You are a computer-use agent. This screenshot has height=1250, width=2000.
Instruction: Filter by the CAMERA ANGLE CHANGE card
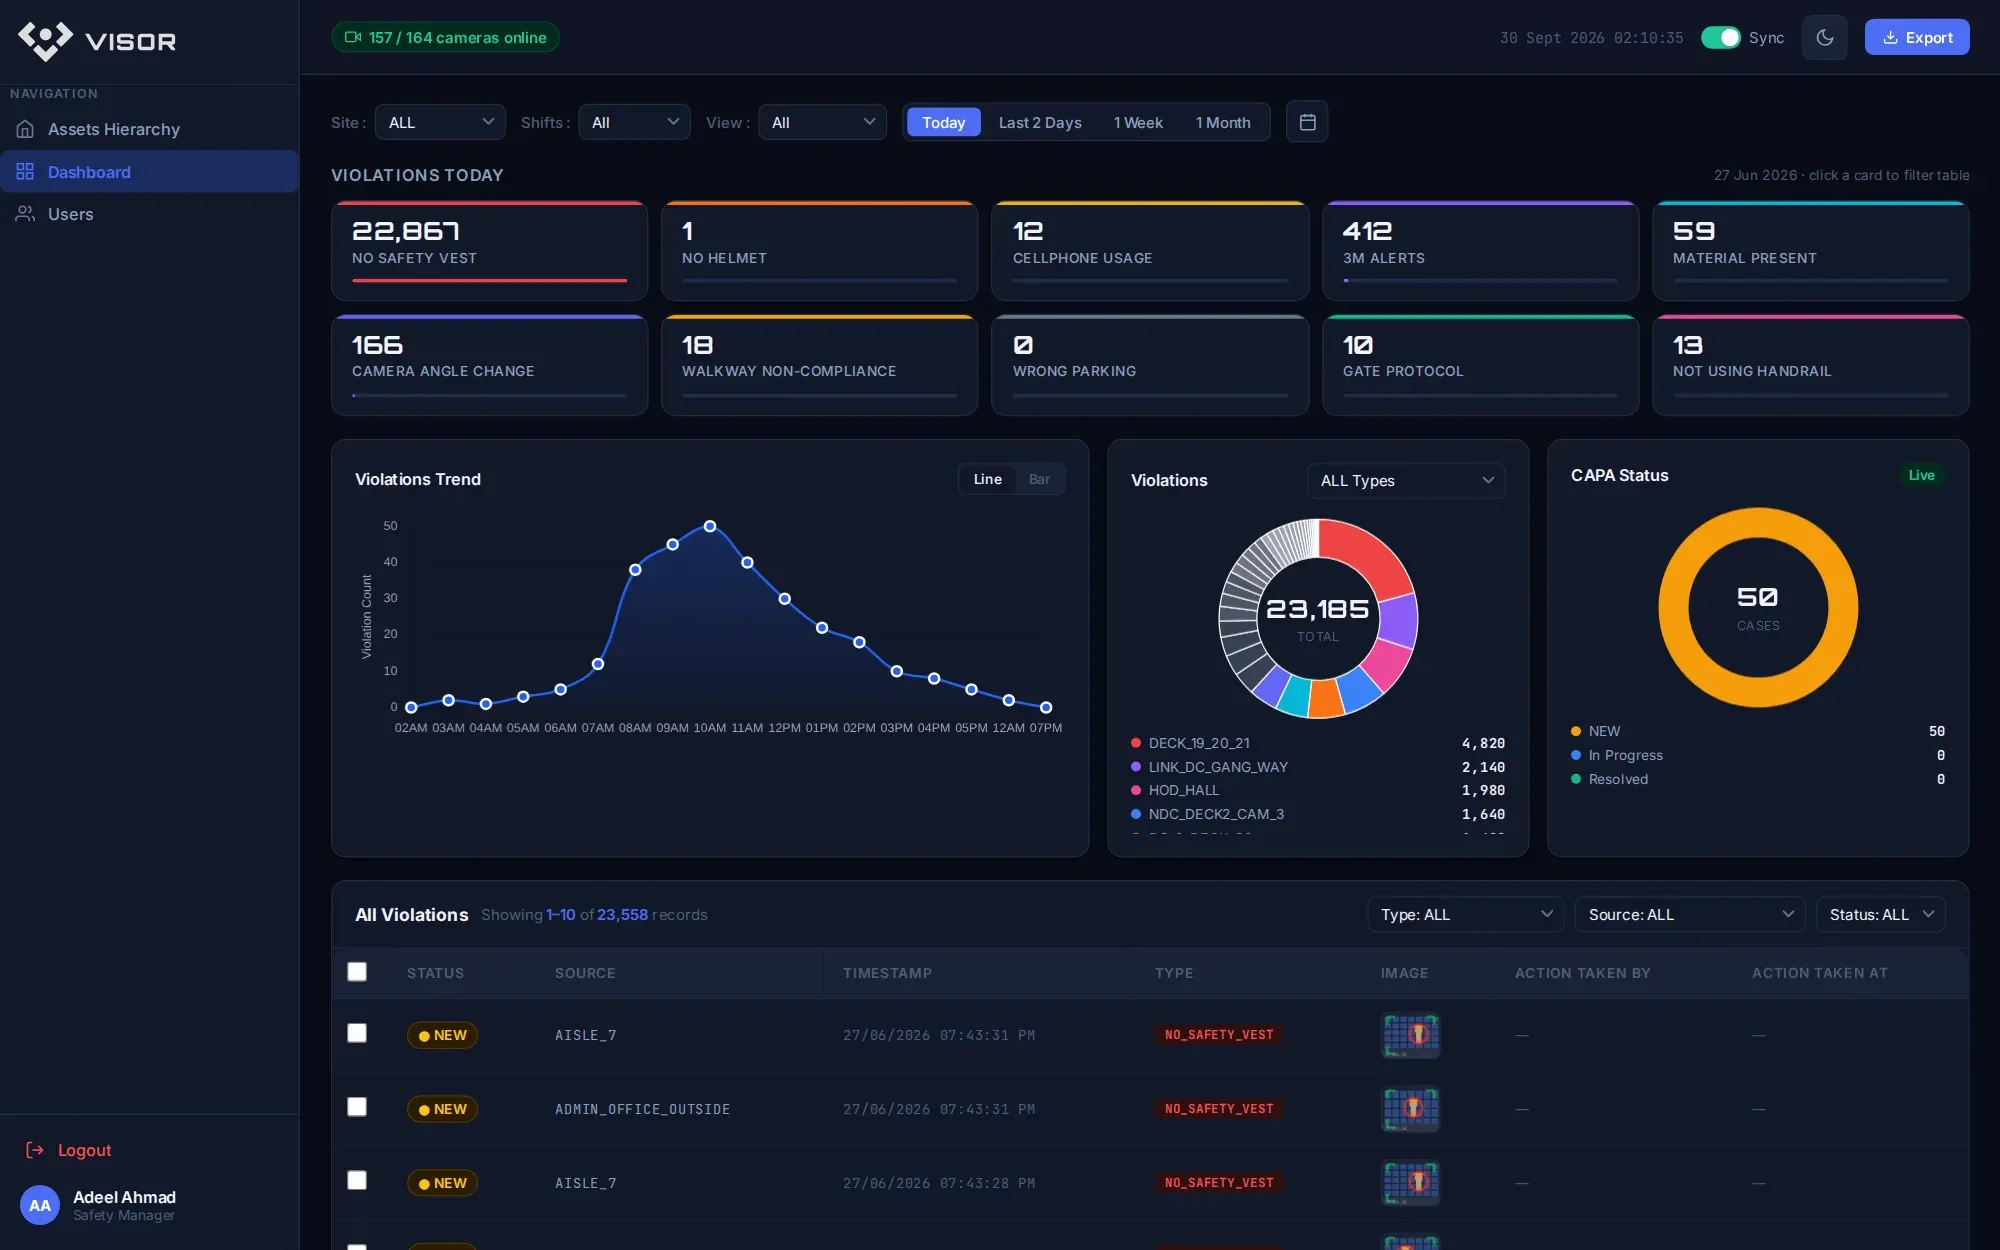[489, 365]
